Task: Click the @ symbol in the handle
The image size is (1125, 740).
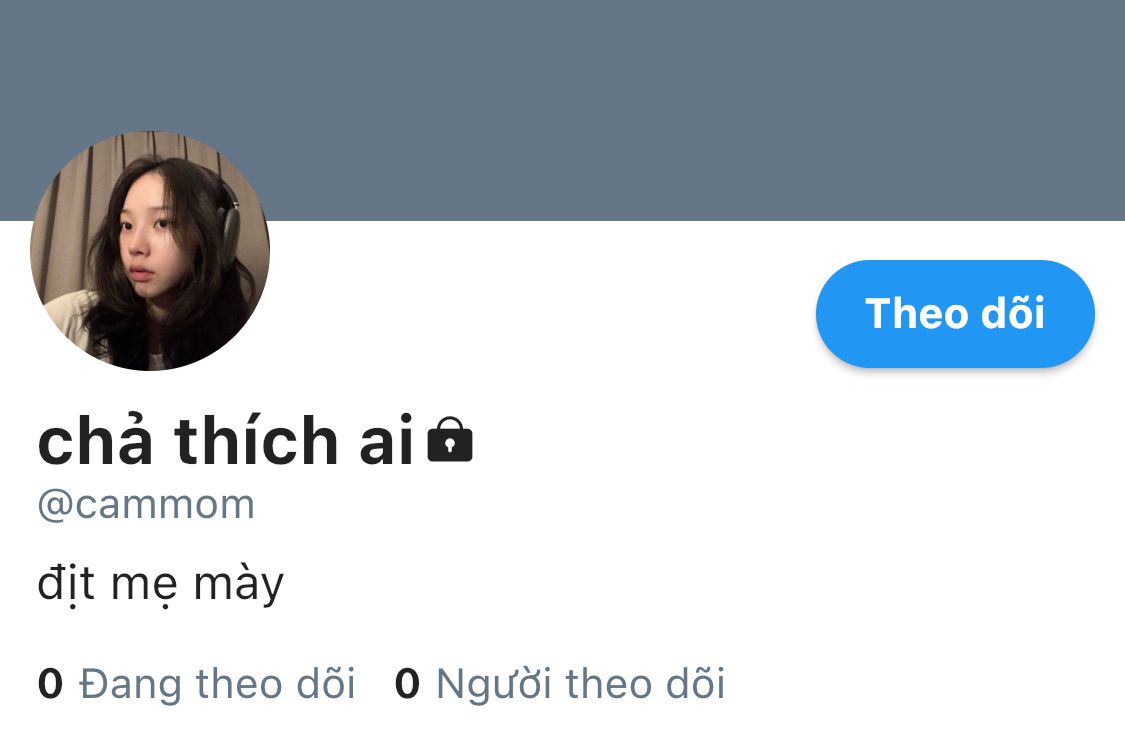Action: (55, 506)
